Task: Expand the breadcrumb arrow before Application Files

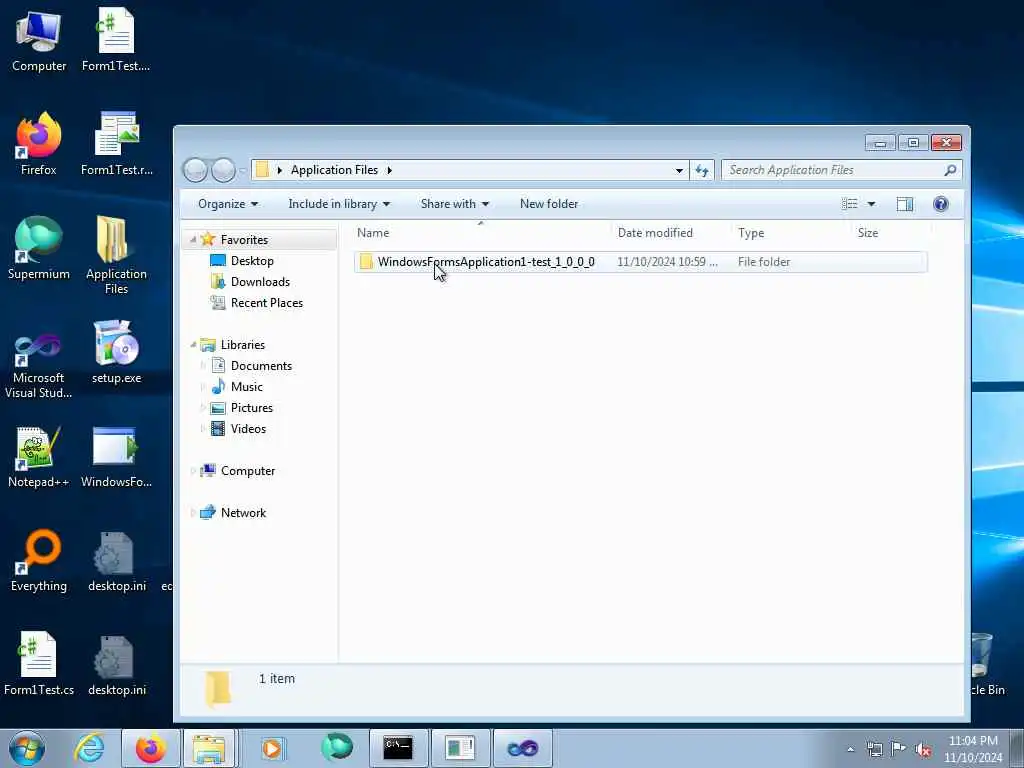Action: (280, 170)
